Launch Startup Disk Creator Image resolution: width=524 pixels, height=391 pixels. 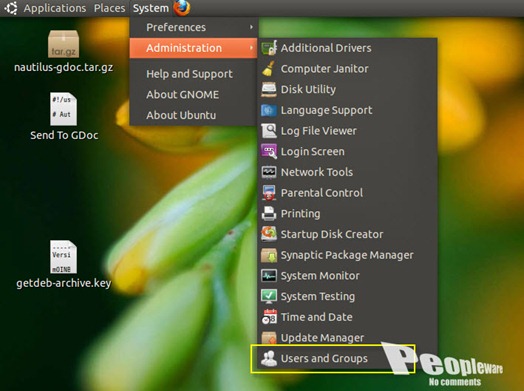coord(348,234)
